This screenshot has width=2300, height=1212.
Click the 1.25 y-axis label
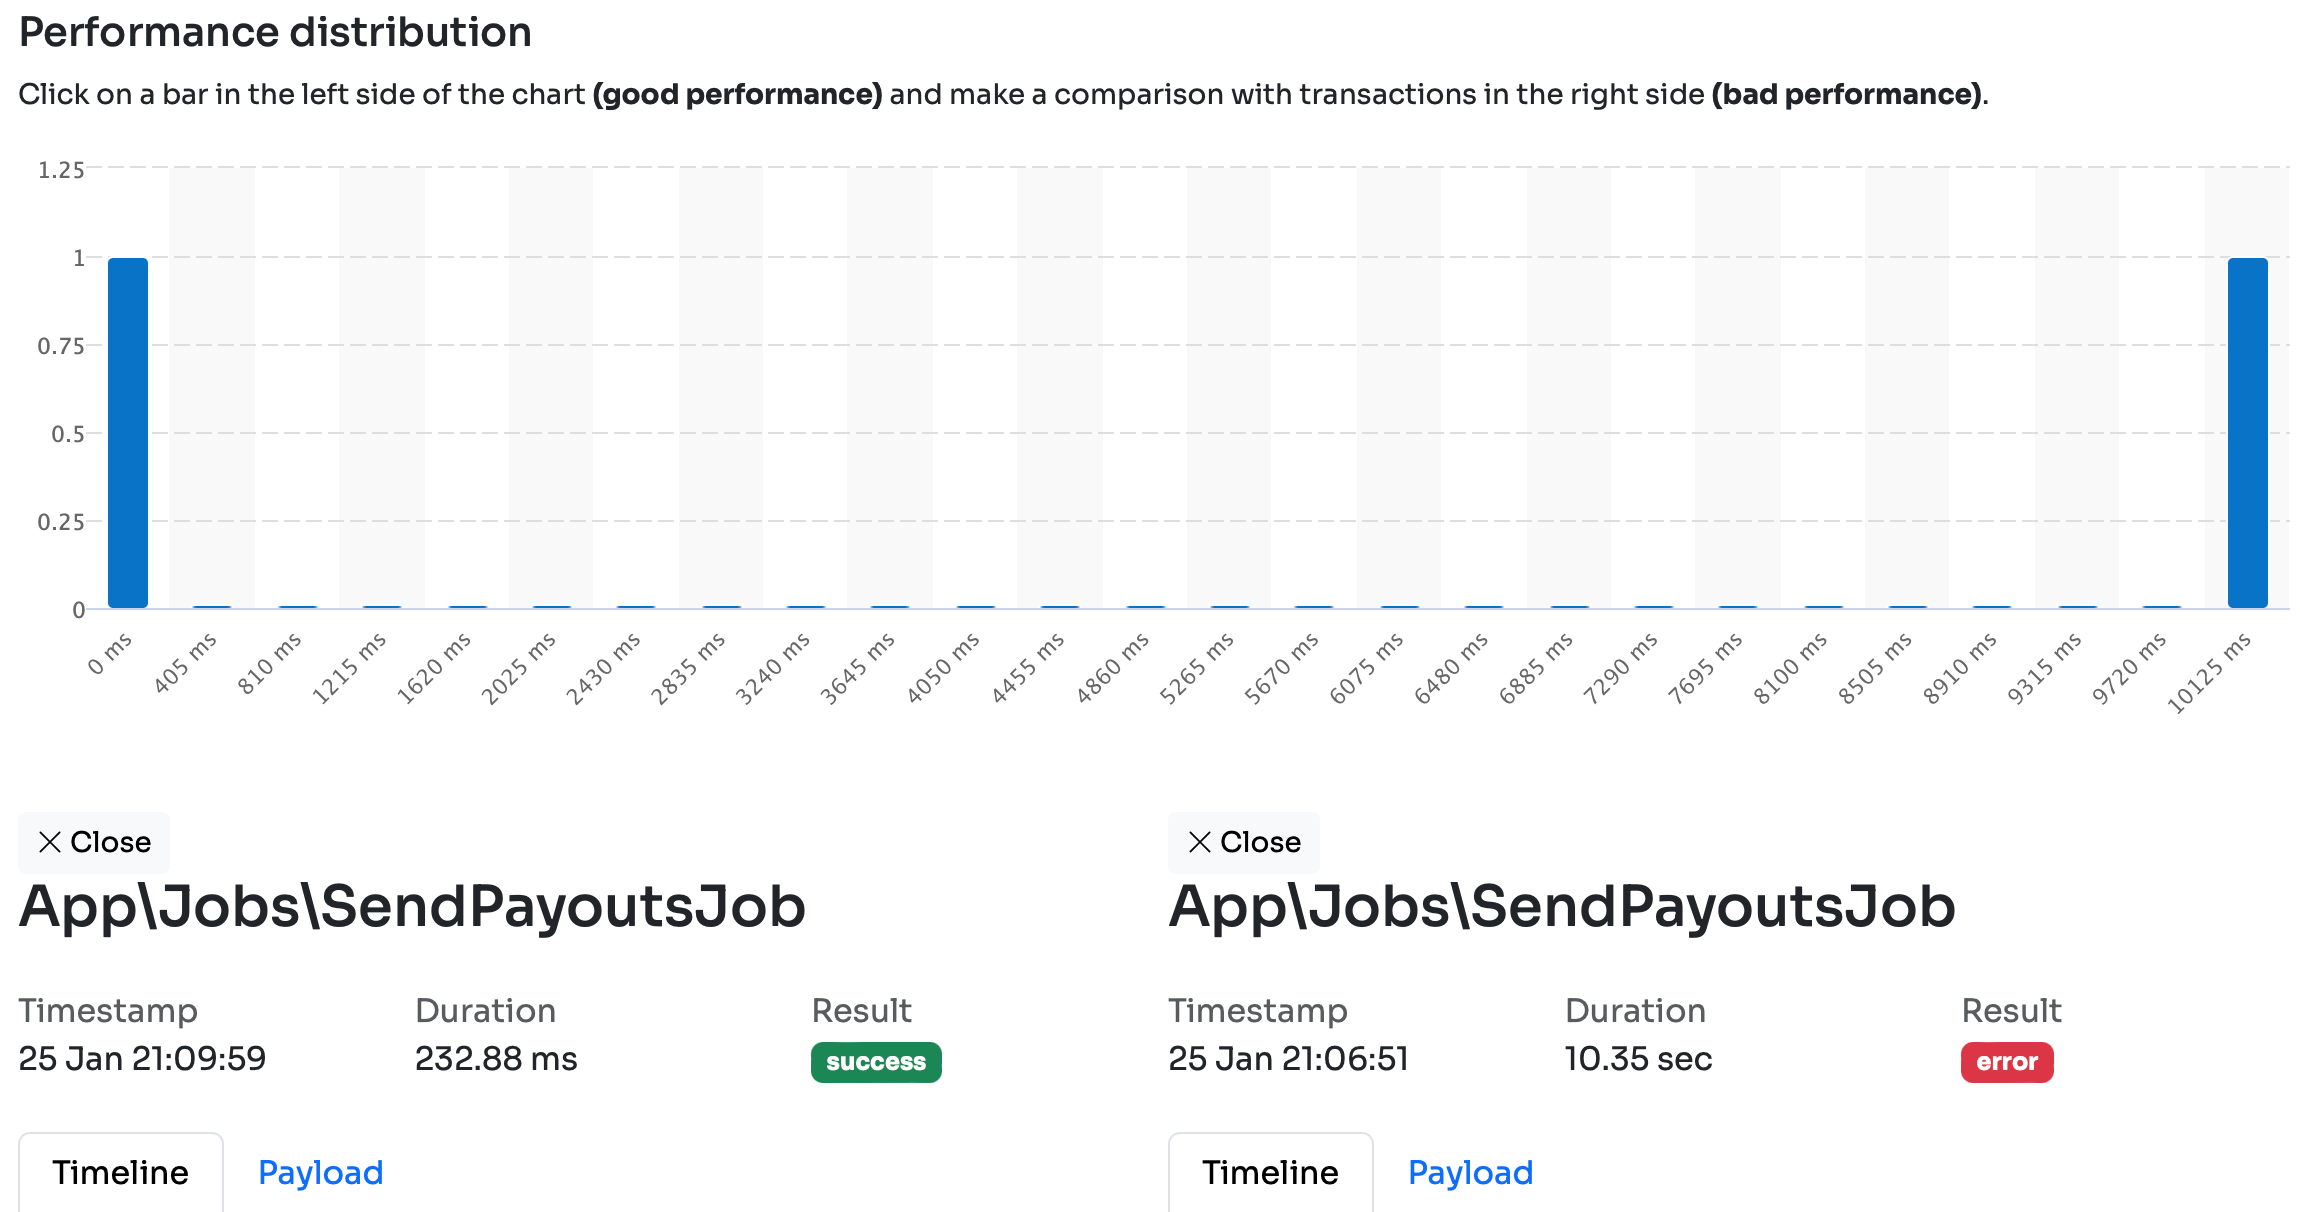click(61, 170)
